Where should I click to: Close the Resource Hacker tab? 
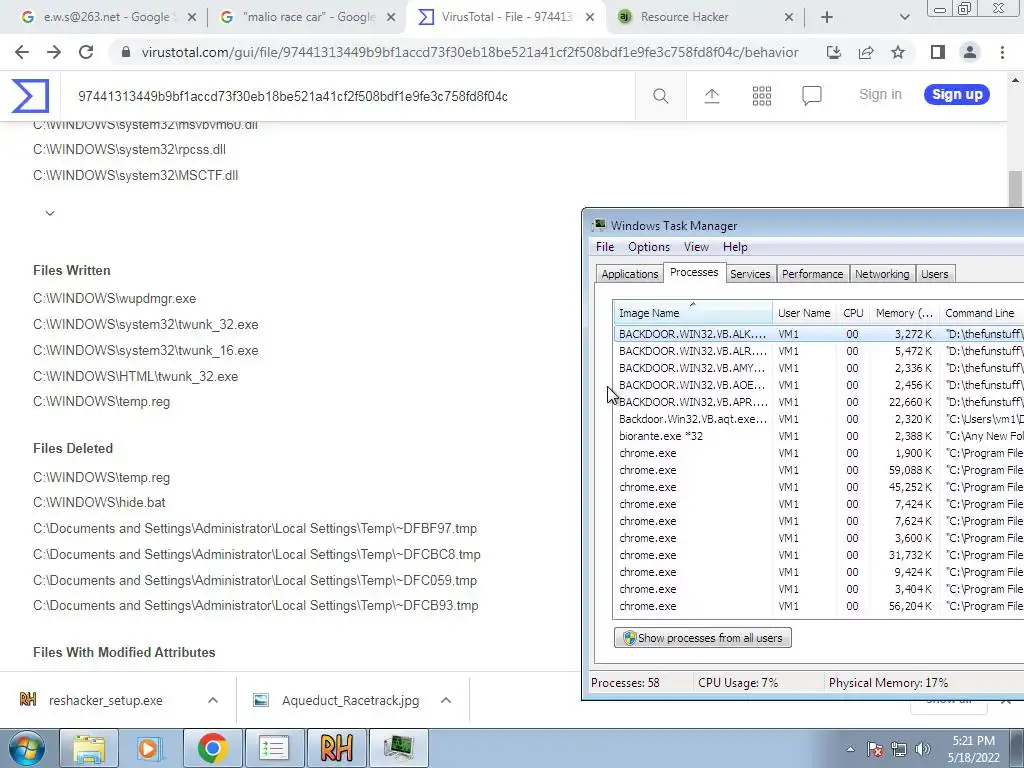789,17
